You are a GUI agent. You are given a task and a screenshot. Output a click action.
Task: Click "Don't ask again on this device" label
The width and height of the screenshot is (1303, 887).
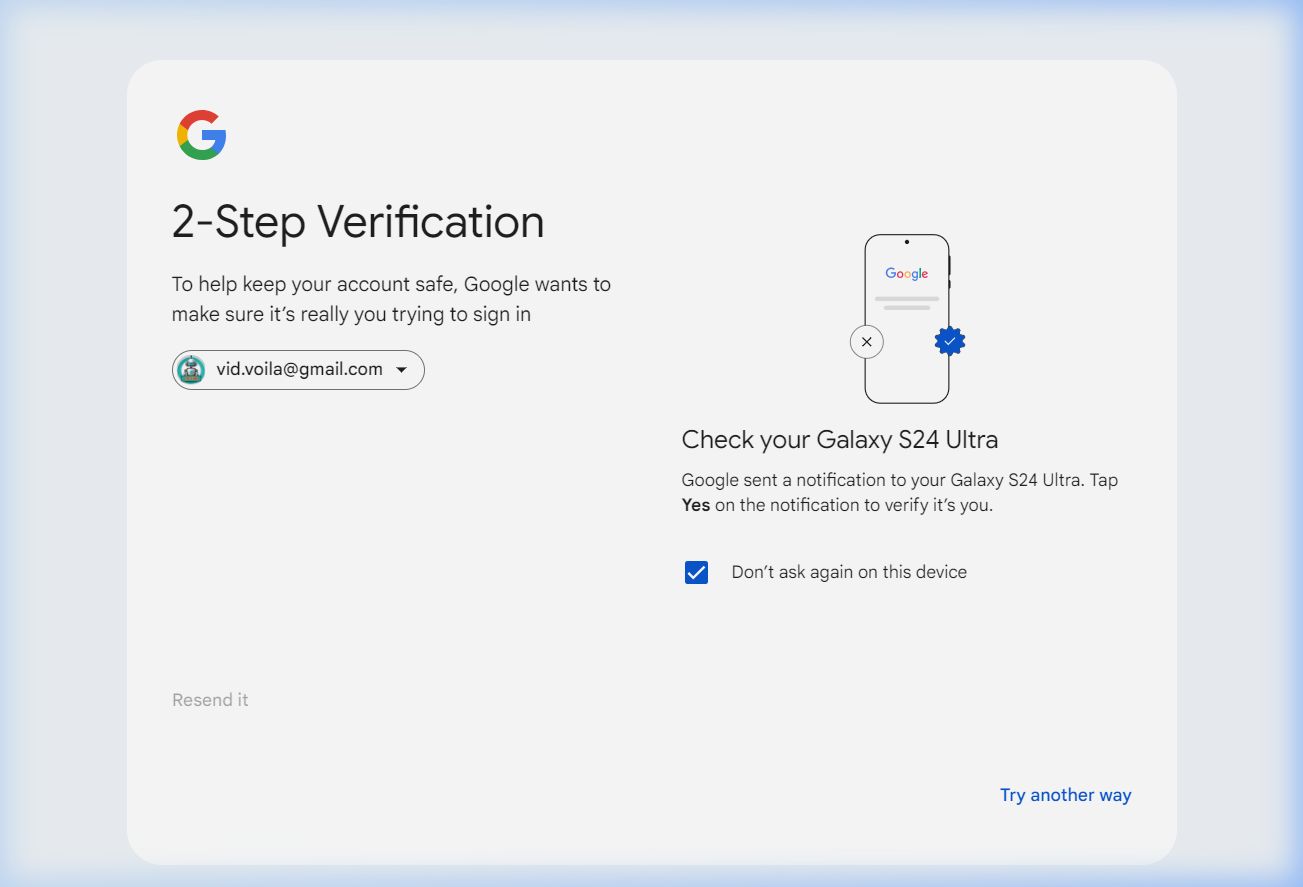point(849,572)
